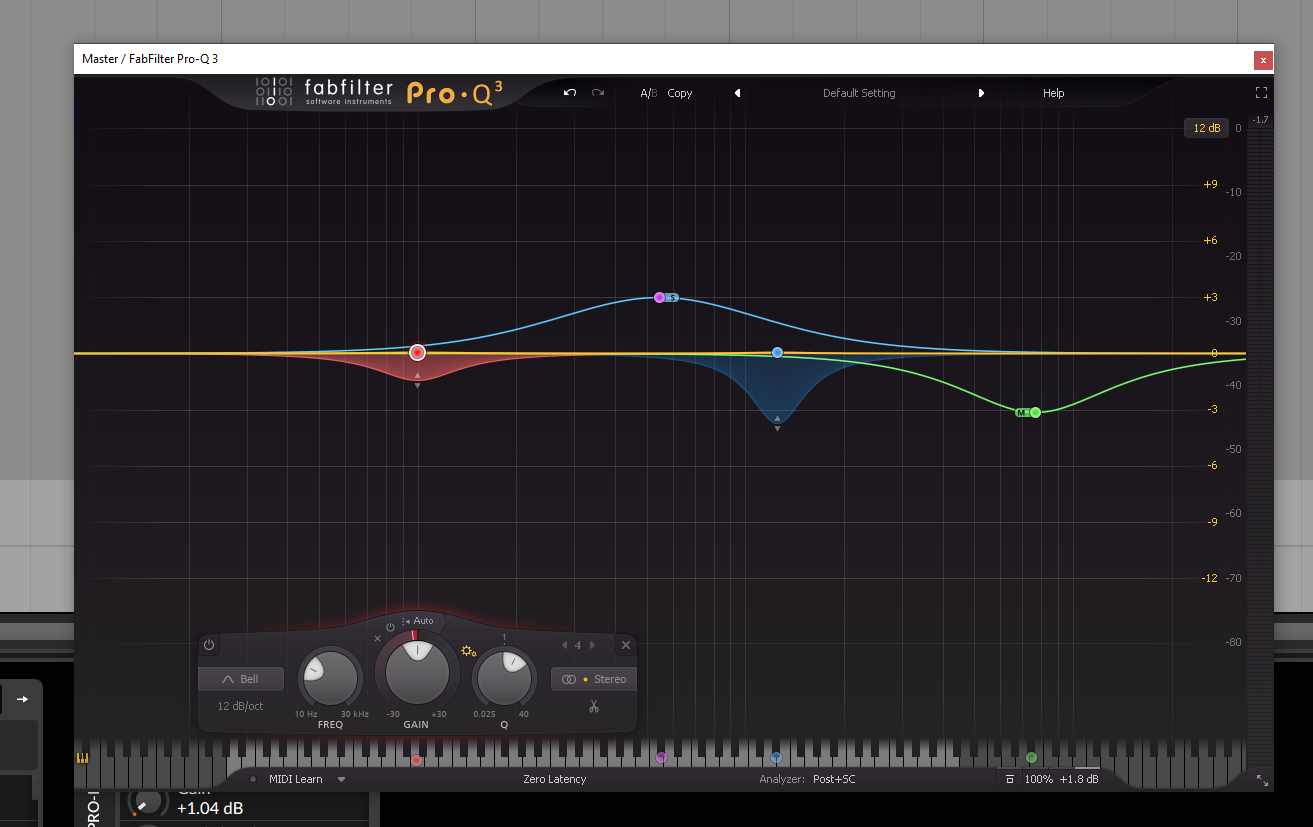Click the Copy button
Viewport: 1313px width, 827px height.
pos(680,93)
